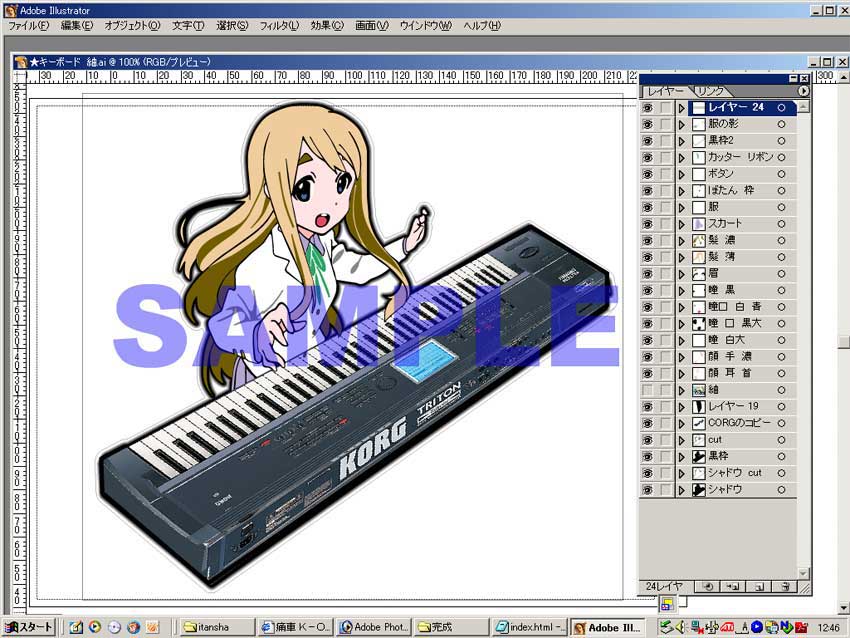Expand the 瞳 白大 layer

pos(681,340)
